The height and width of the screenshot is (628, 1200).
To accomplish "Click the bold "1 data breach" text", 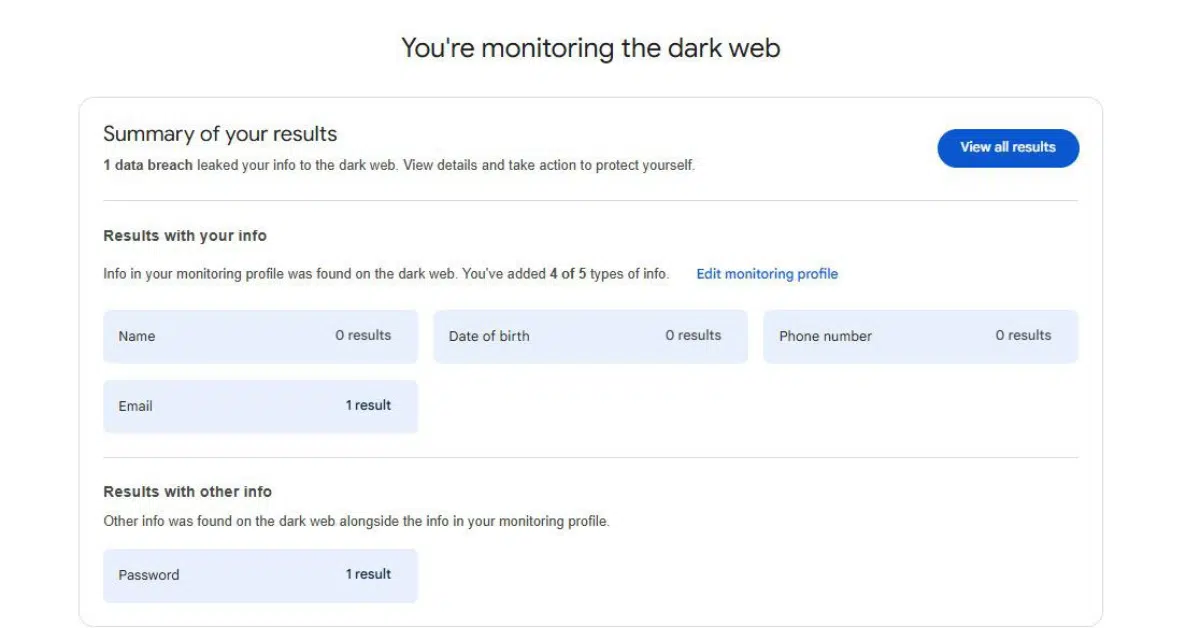I will [148, 165].
